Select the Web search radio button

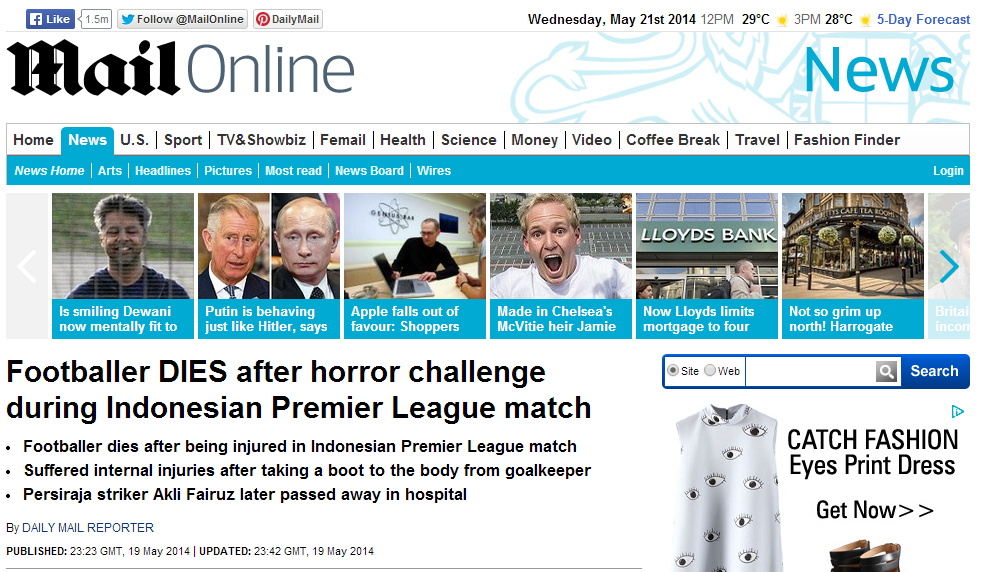(710, 371)
